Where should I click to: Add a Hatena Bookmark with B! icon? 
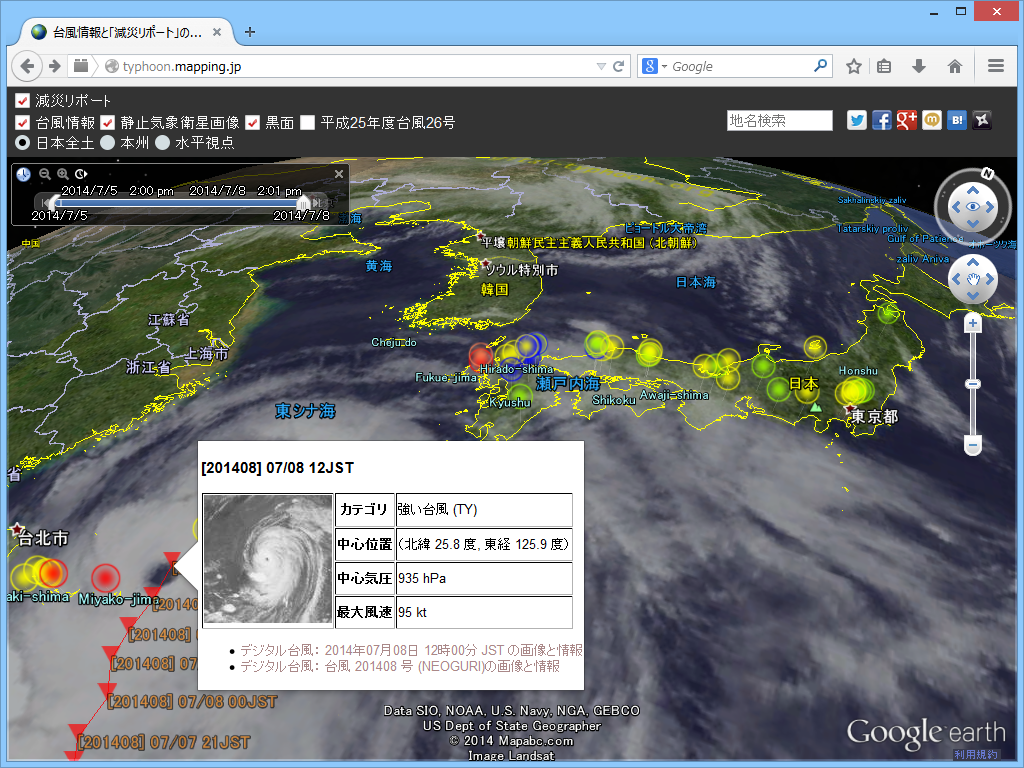click(957, 120)
